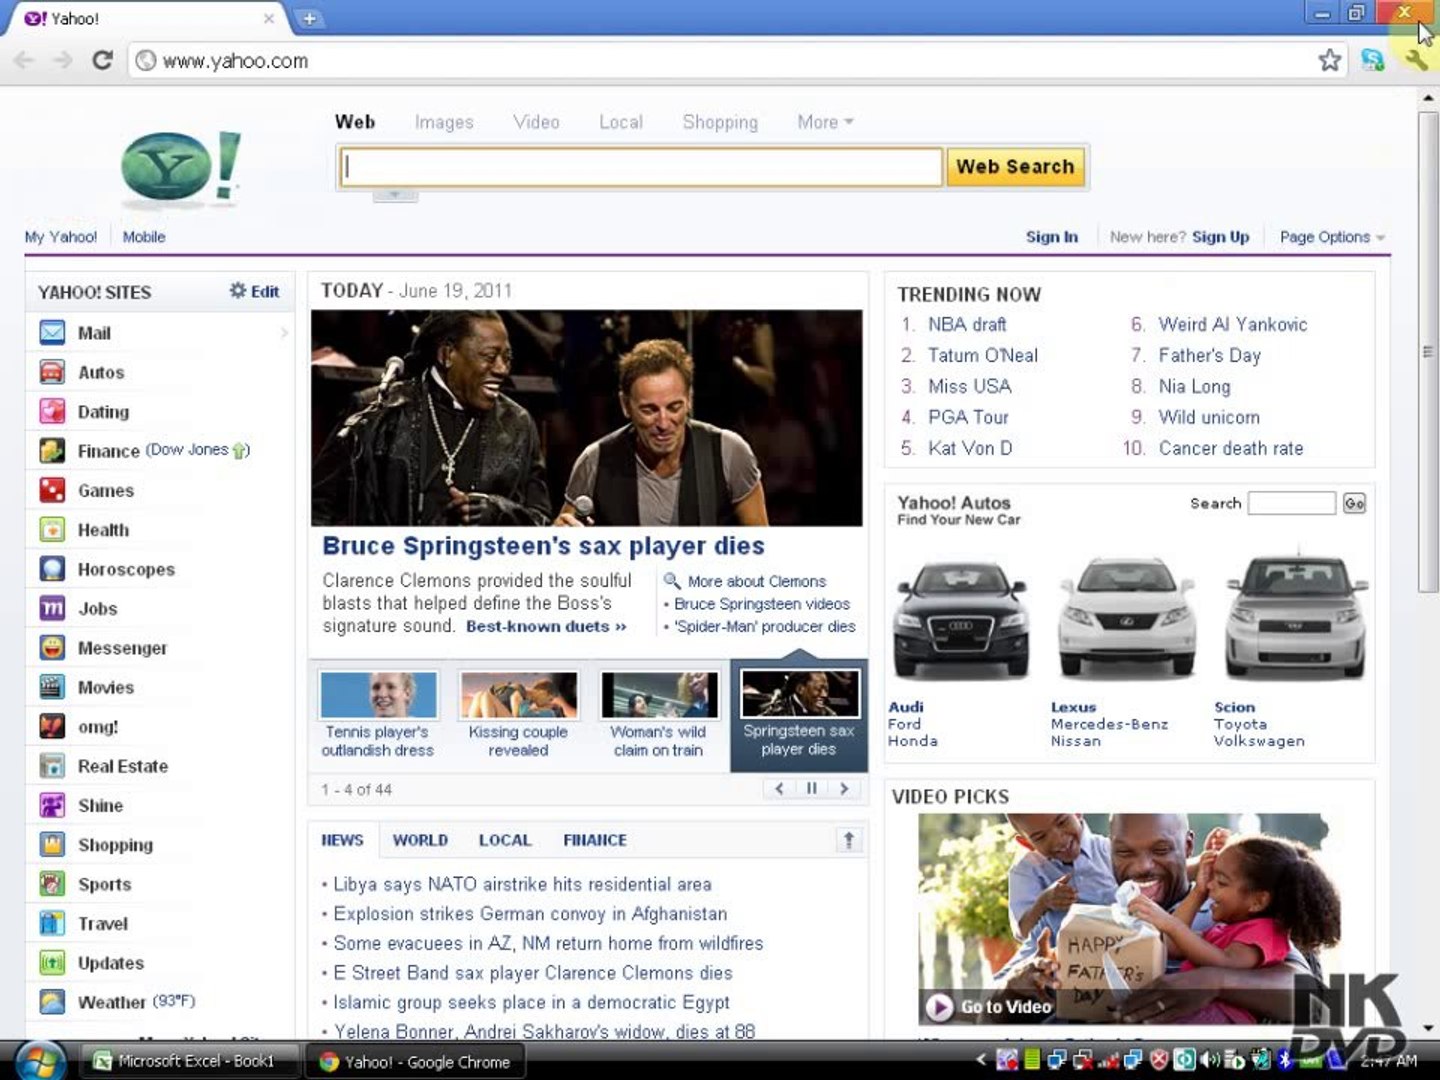This screenshot has width=1440, height=1080.
Task: Switch to Video search tab
Action: (536, 122)
